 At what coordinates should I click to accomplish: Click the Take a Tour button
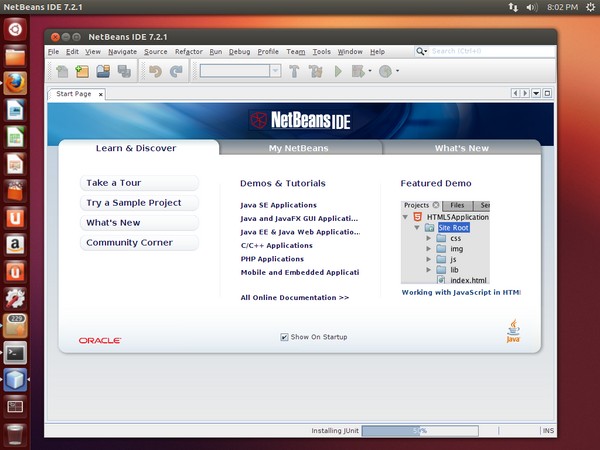tap(139, 183)
